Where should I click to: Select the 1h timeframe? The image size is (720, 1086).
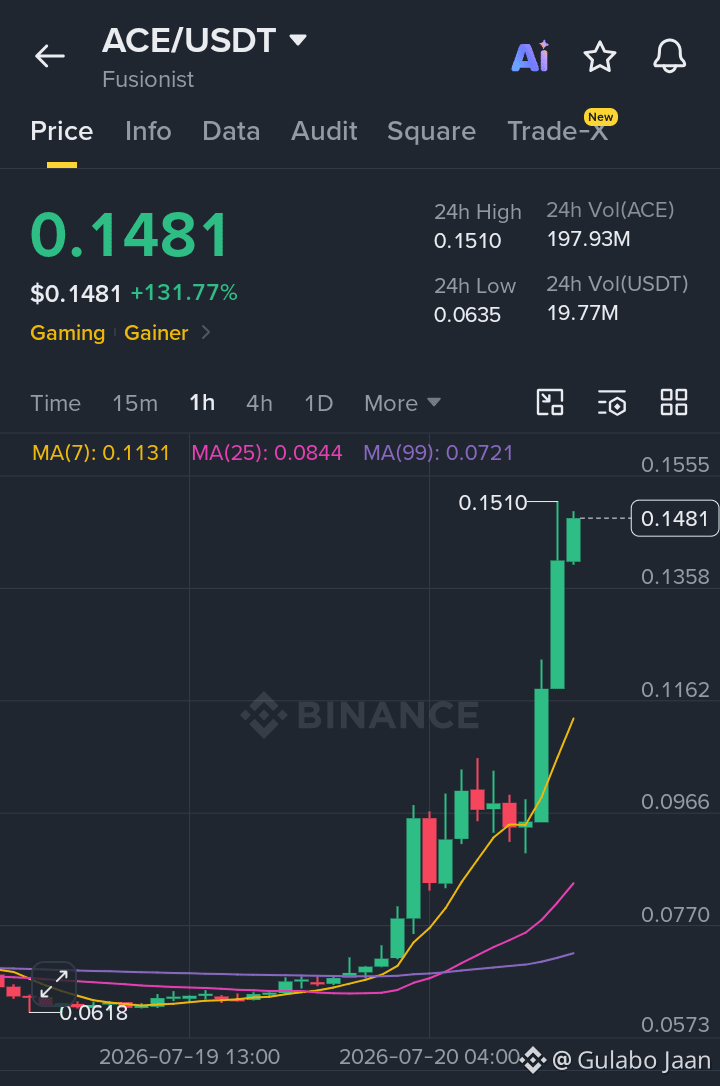(x=202, y=402)
